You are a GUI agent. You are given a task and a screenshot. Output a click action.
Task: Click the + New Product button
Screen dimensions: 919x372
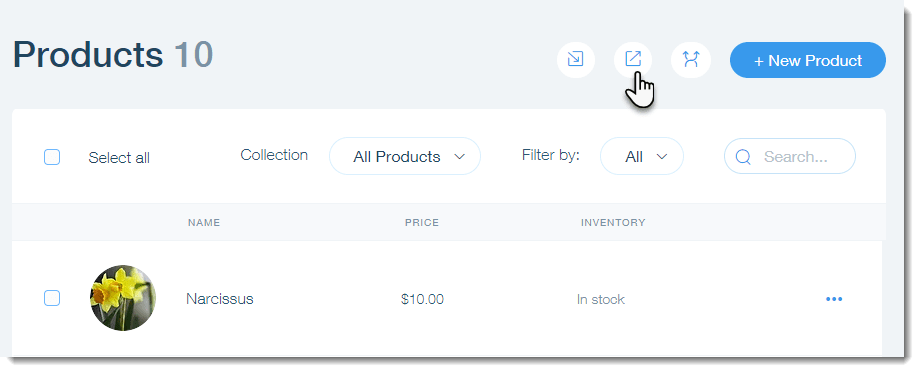[808, 60]
